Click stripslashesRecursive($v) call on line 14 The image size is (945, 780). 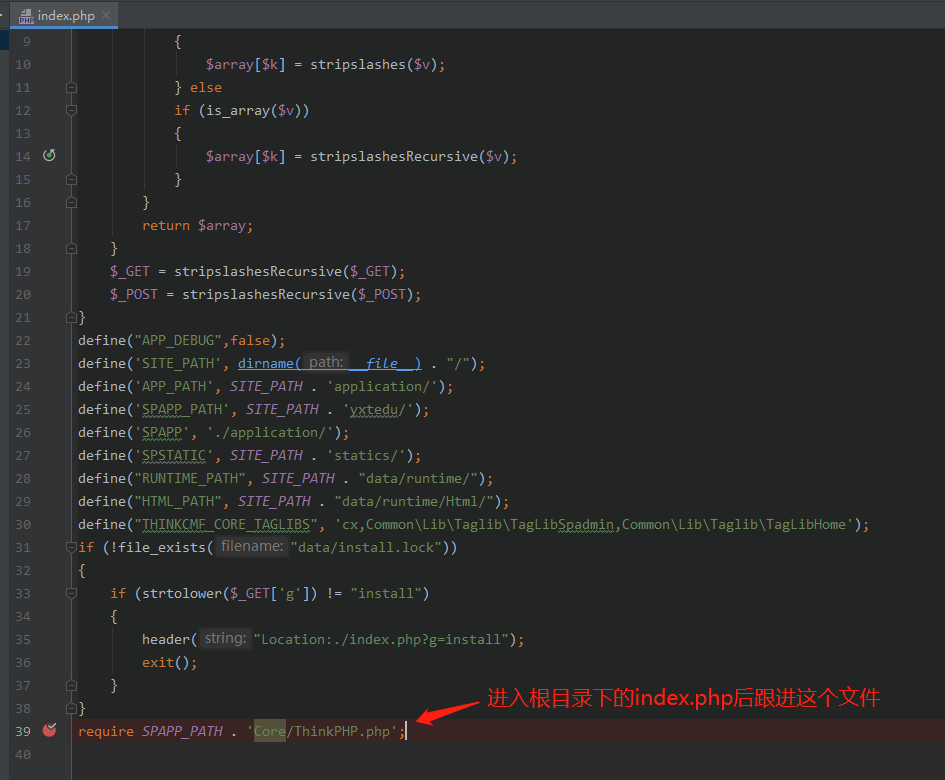(x=410, y=157)
